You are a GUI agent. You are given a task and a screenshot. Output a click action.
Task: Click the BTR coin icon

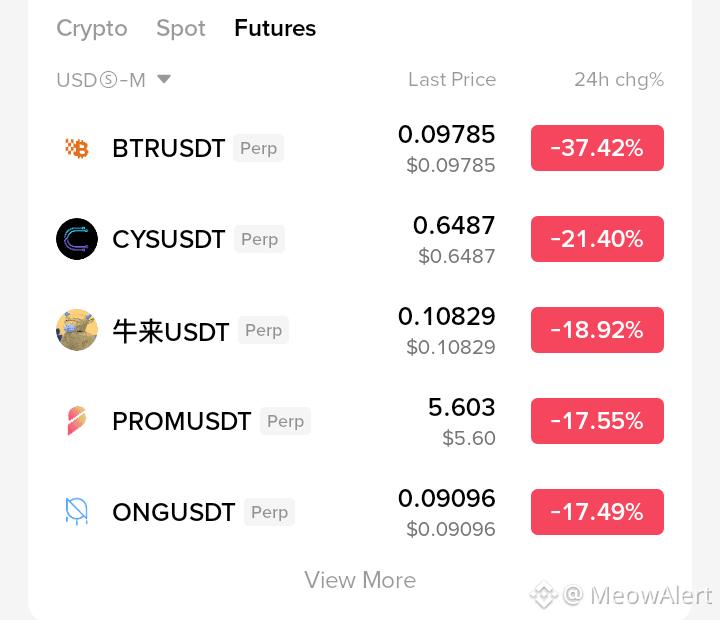[77, 148]
